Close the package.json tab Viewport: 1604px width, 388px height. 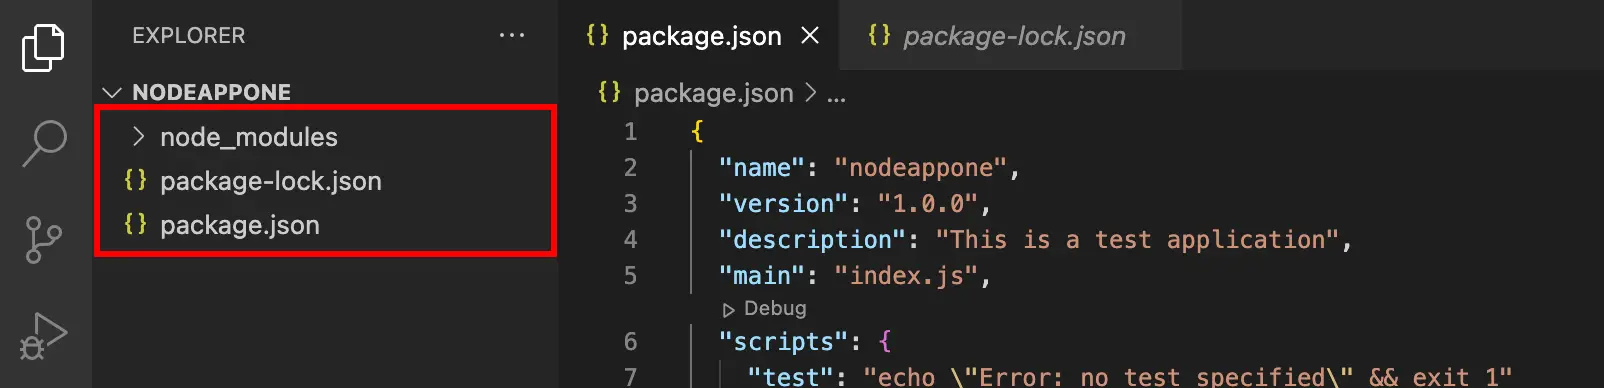810,36
